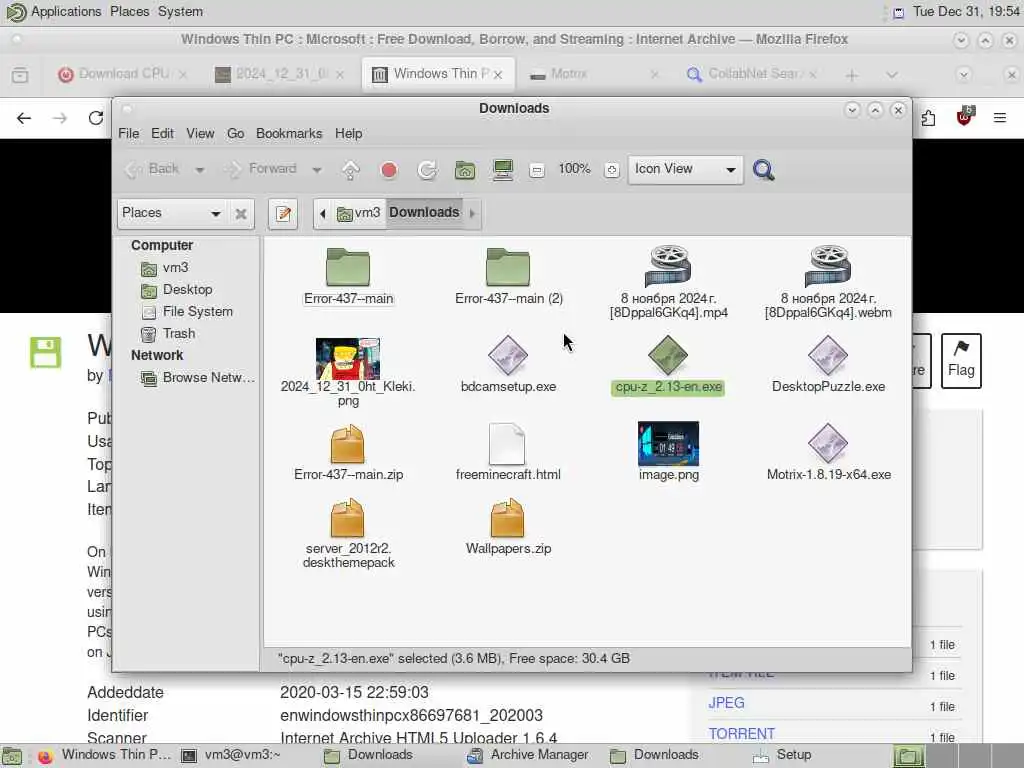Open the Home folder toolbar icon
Viewport: 1024px width, 768px height.
[x=465, y=170]
